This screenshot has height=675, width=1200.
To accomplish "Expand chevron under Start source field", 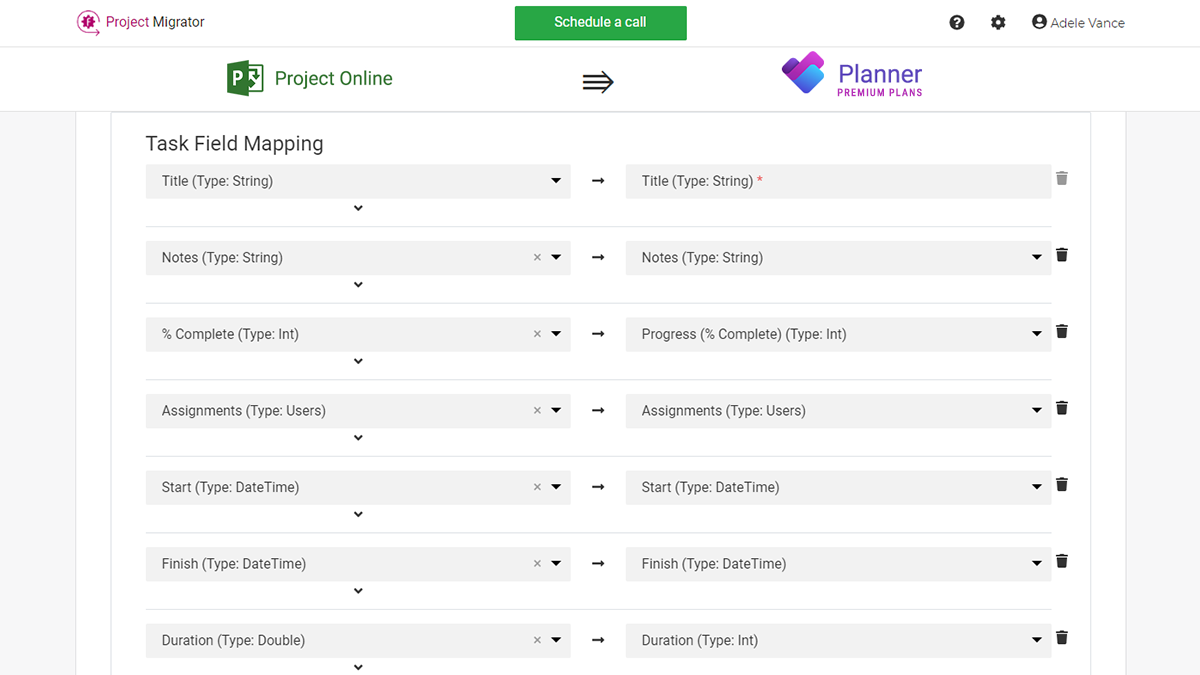I will [x=358, y=515].
